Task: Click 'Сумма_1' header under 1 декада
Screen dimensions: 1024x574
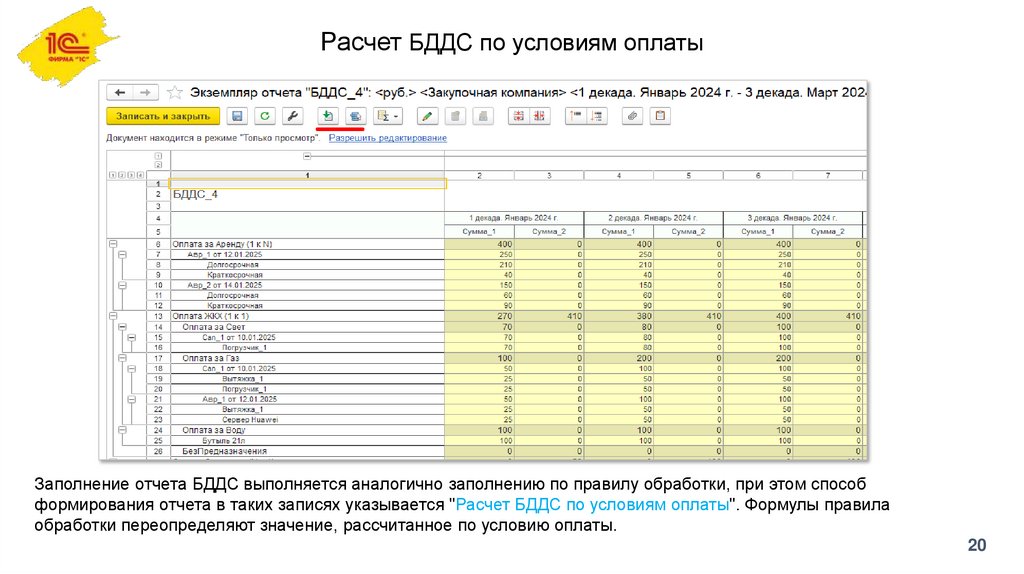Action: [479, 232]
